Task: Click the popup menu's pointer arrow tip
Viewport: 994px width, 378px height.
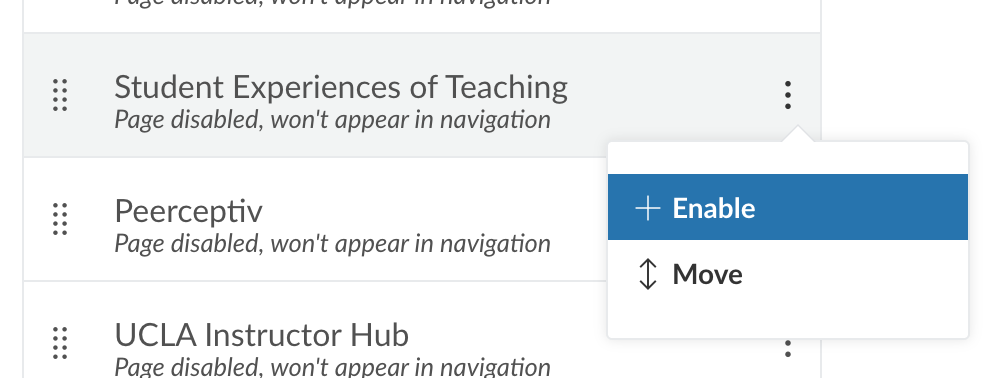Action: (x=798, y=129)
